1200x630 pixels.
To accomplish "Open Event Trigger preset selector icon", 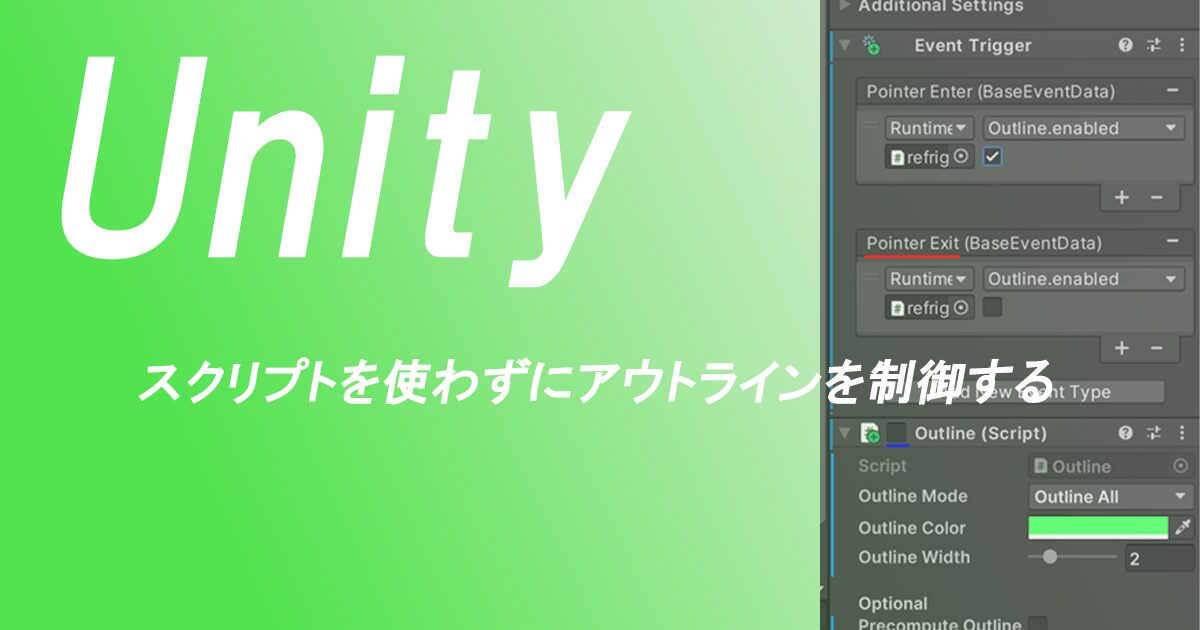I will 1154,45.
